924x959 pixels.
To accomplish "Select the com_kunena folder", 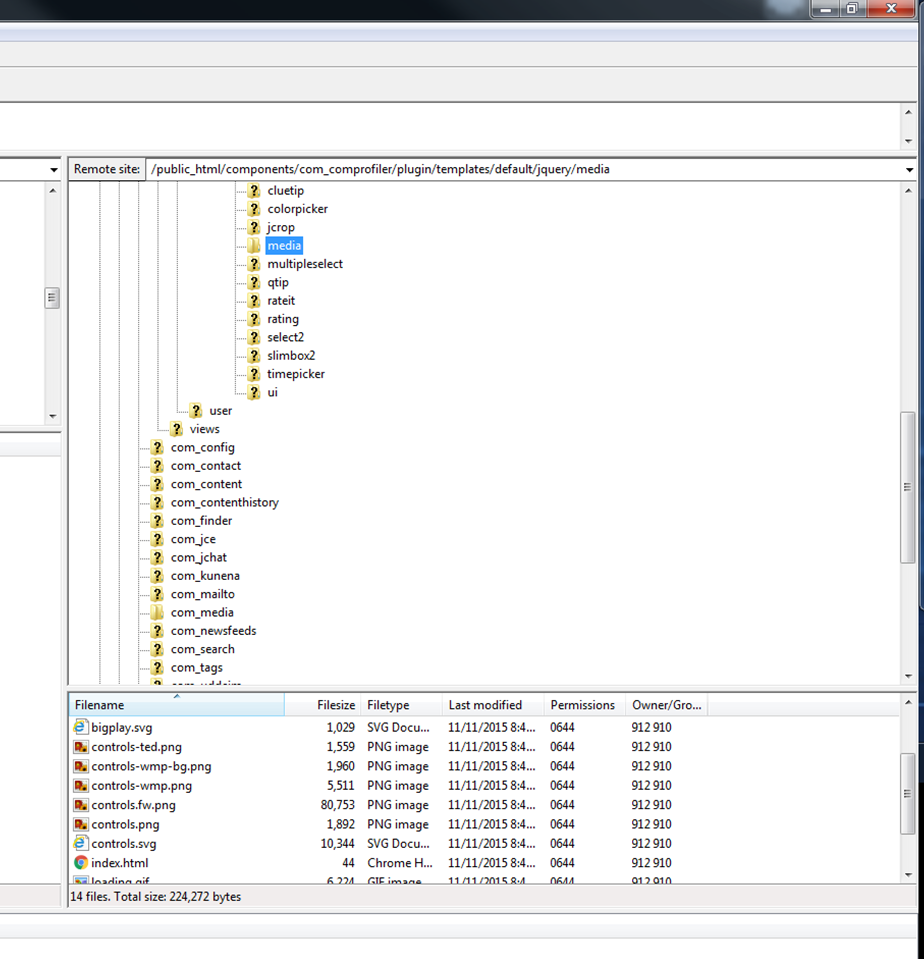I will pyautogui.click(x=205, y=576).
